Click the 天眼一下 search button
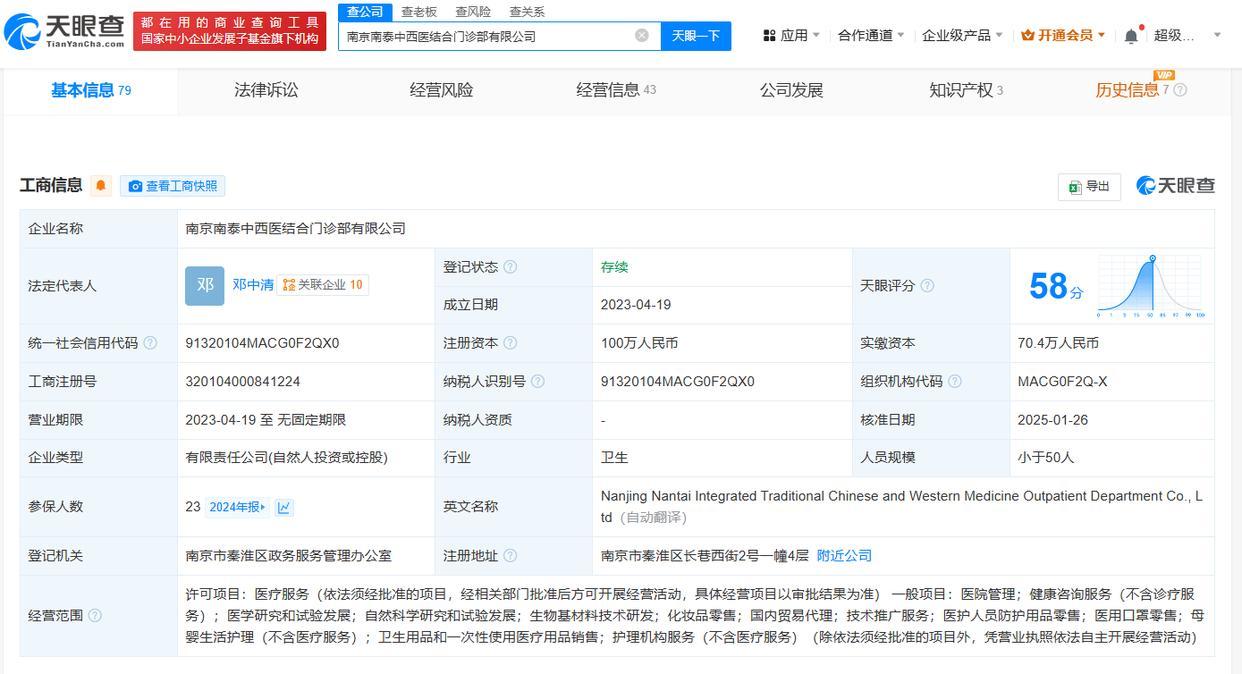This screenshot has width=1242, height=674. pyautogui.click(x=696, y=36)
